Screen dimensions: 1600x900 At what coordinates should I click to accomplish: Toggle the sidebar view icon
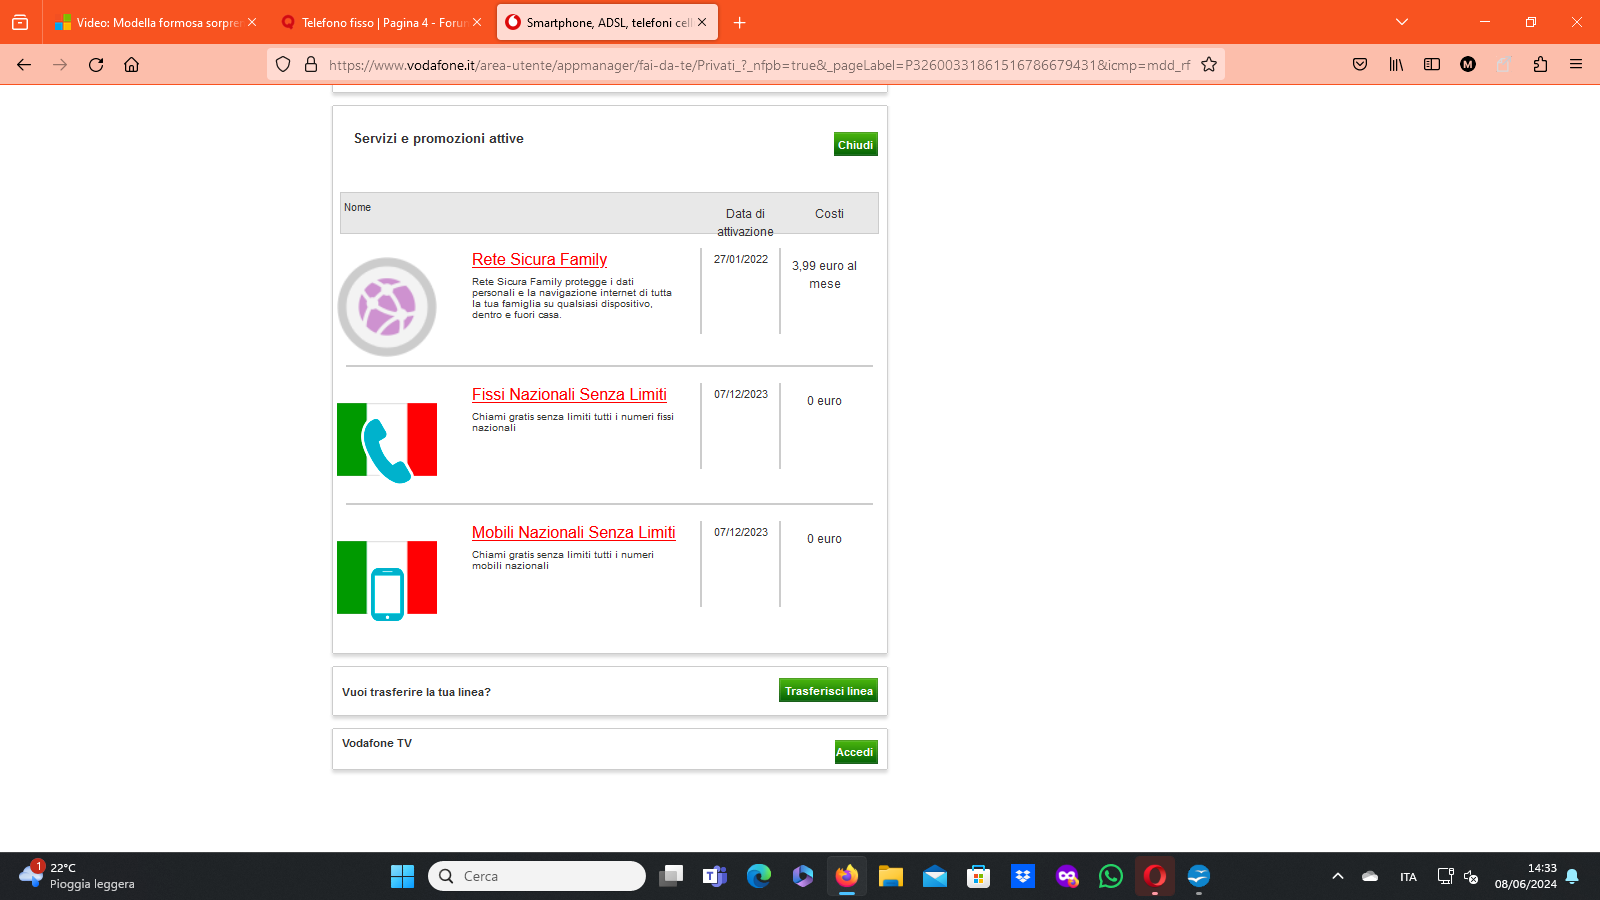pos(1432,65)
